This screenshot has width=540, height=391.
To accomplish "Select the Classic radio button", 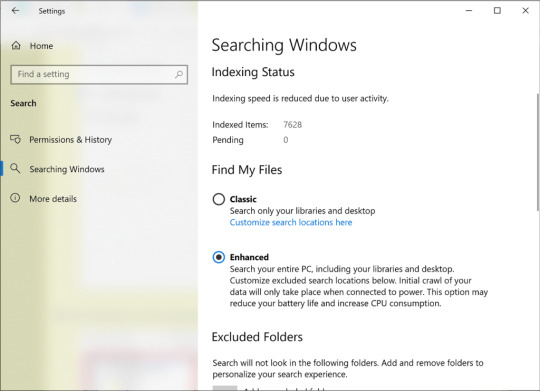I will click(219, 199).
